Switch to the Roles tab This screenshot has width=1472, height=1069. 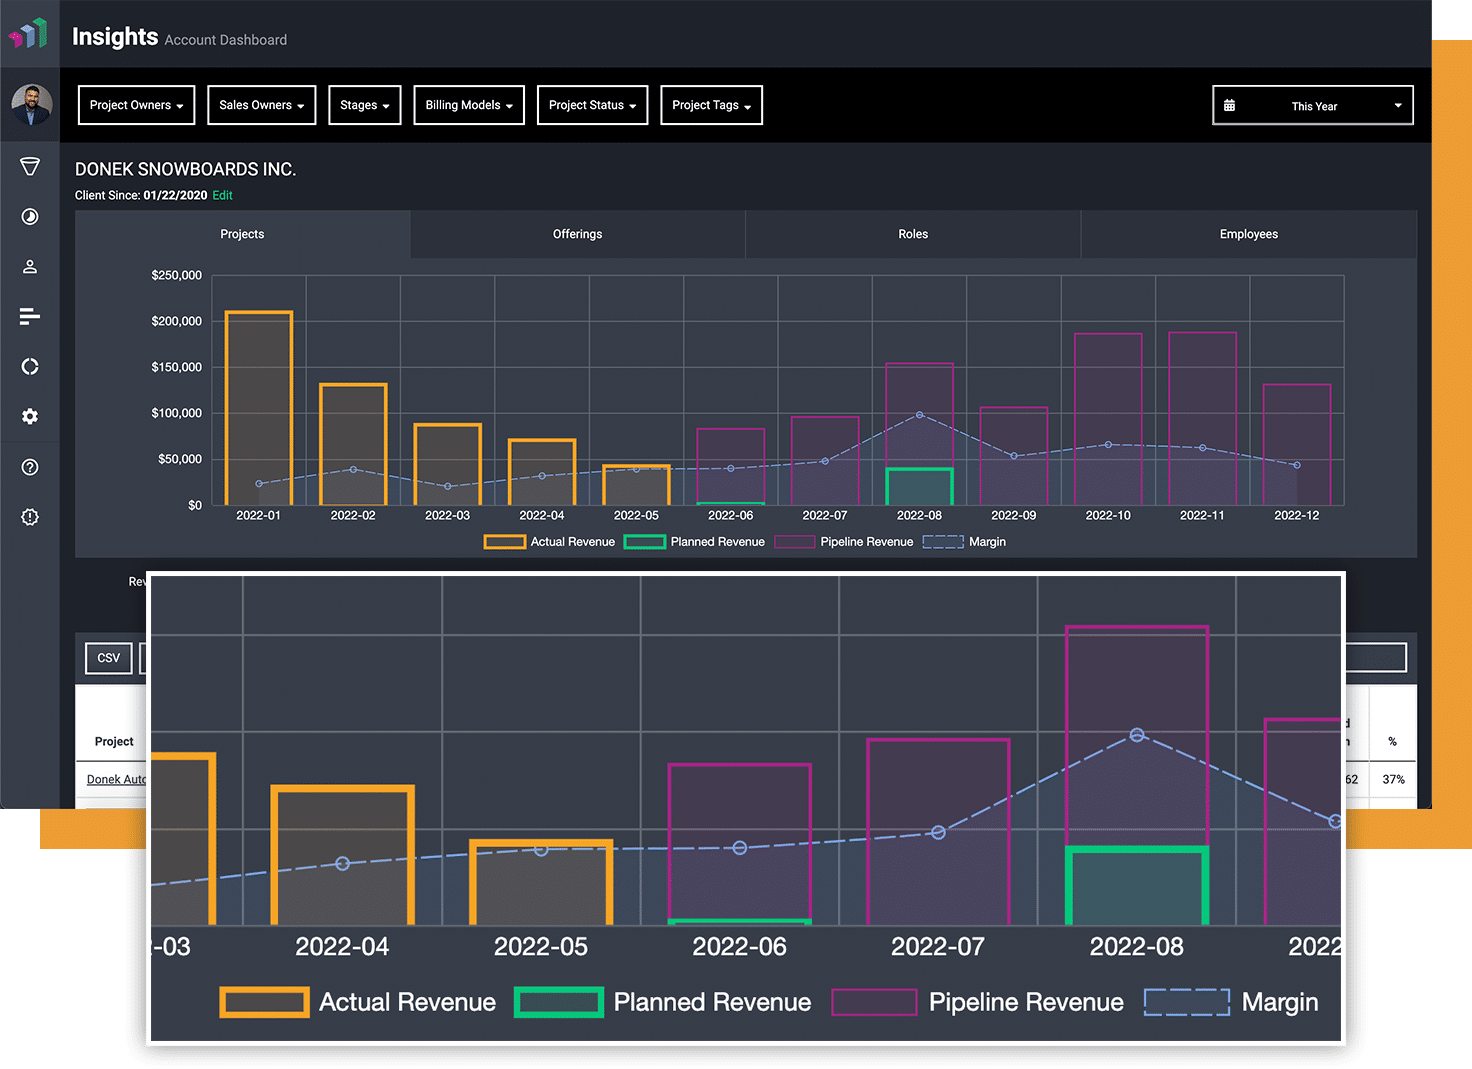click(913, 234)
